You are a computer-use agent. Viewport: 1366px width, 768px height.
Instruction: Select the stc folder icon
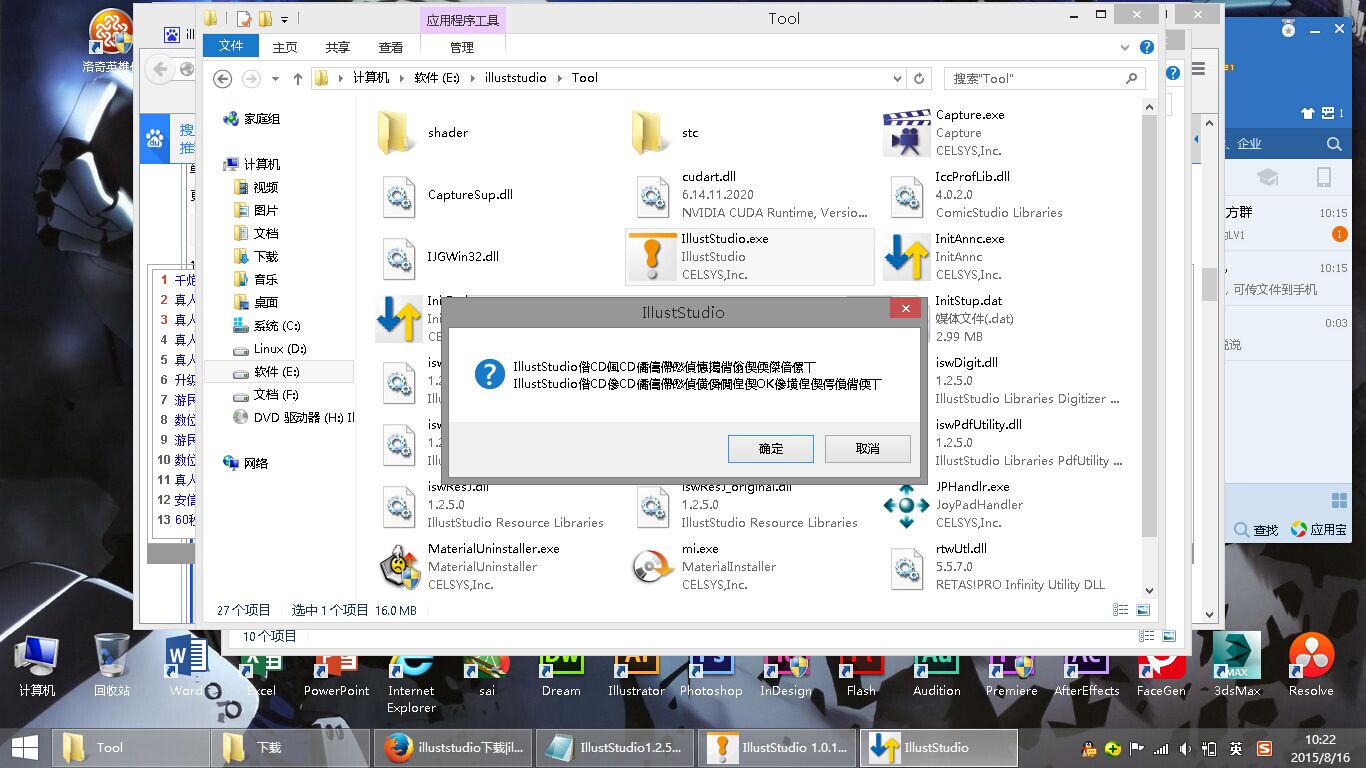click(x=651, y=133)
